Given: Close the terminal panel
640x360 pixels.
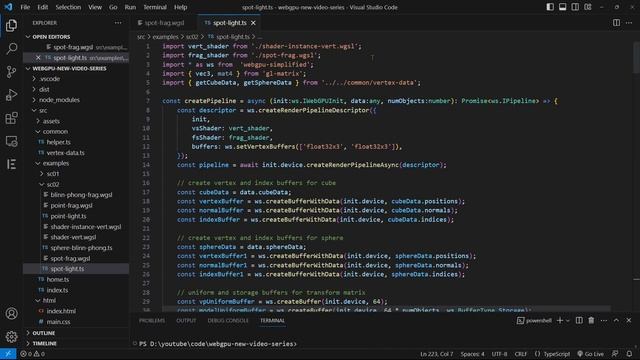Looking at the screenshot, I should [629, 320].
